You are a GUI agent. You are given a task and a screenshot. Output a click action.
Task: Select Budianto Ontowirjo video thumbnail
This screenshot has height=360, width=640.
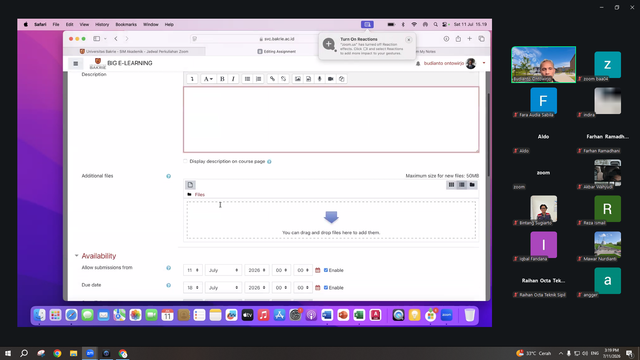coord(543,64)
